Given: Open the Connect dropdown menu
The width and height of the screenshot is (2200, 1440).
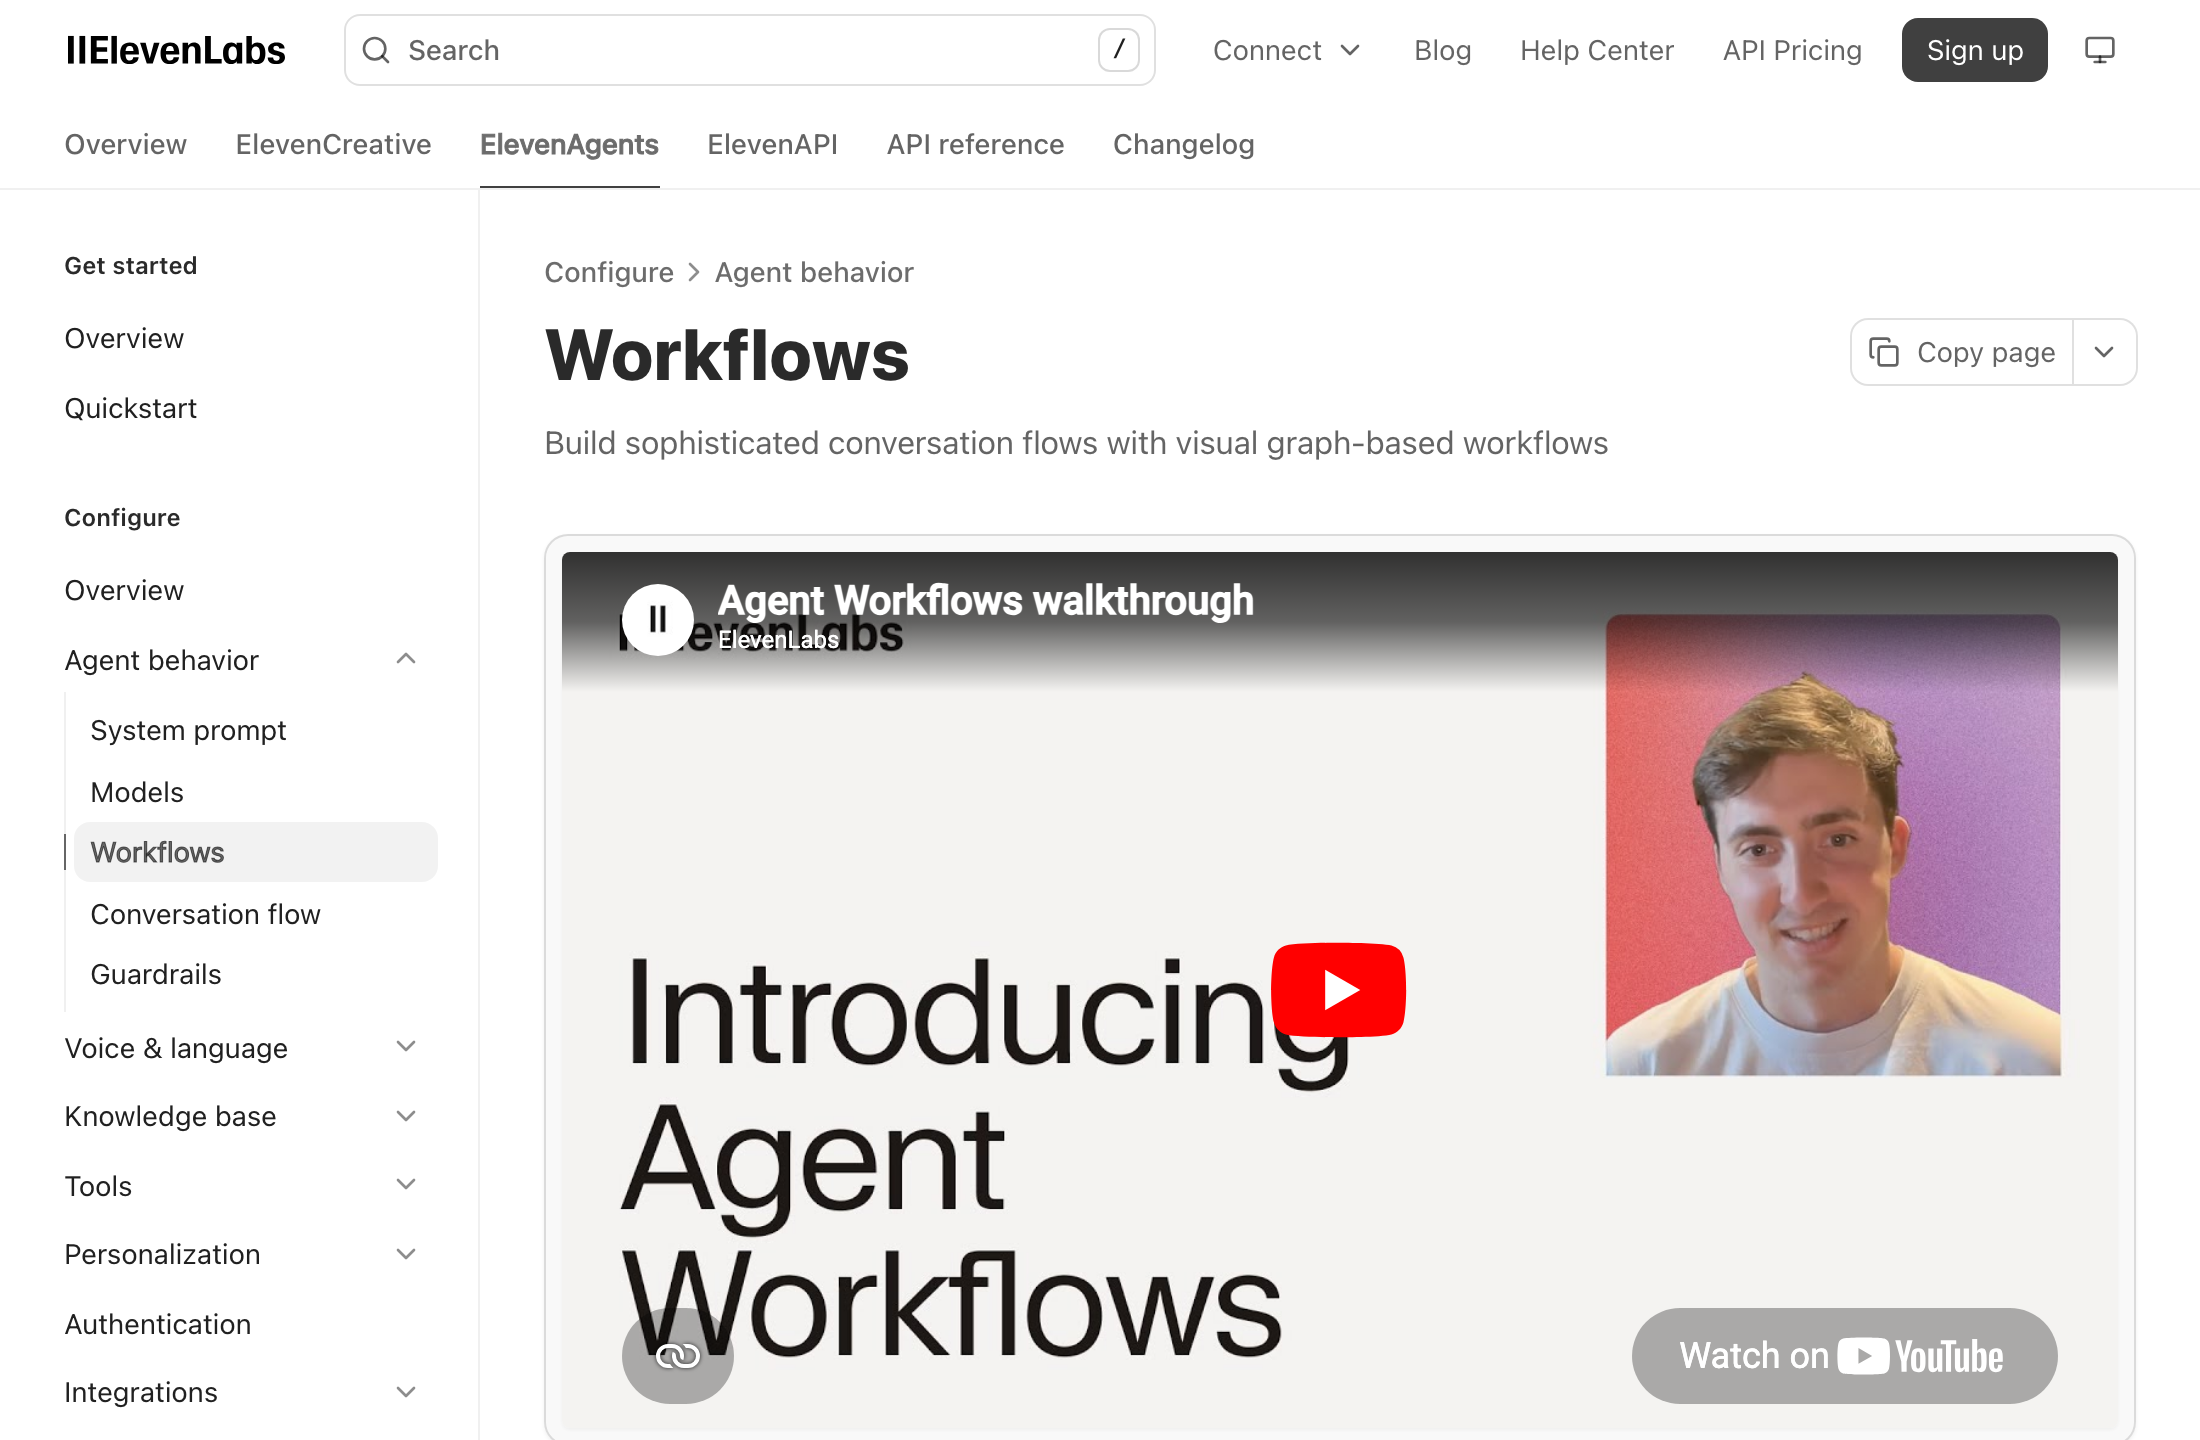Looking at the screenshot, I should tap(1287, 50).
